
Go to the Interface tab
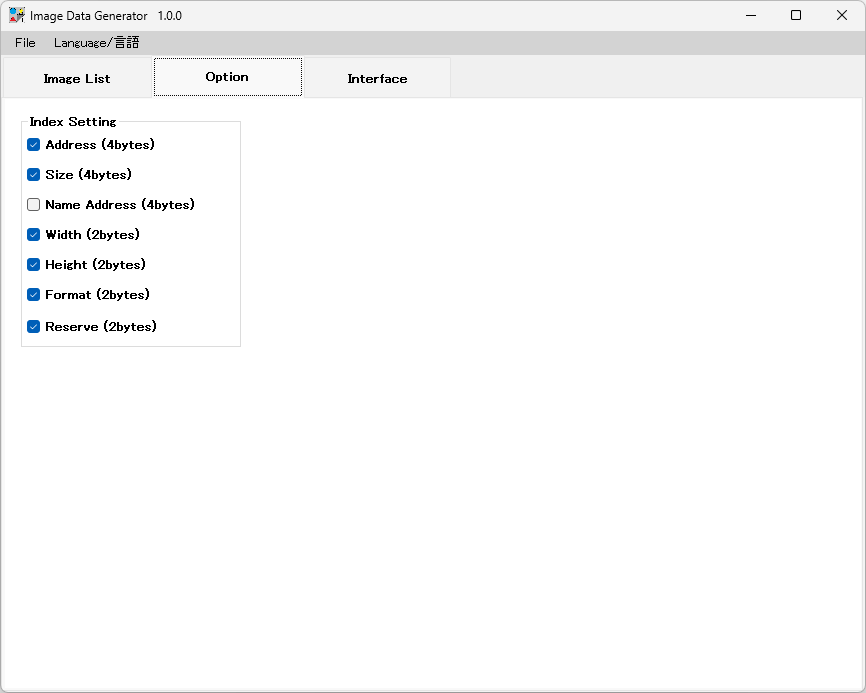click(377, 79)
